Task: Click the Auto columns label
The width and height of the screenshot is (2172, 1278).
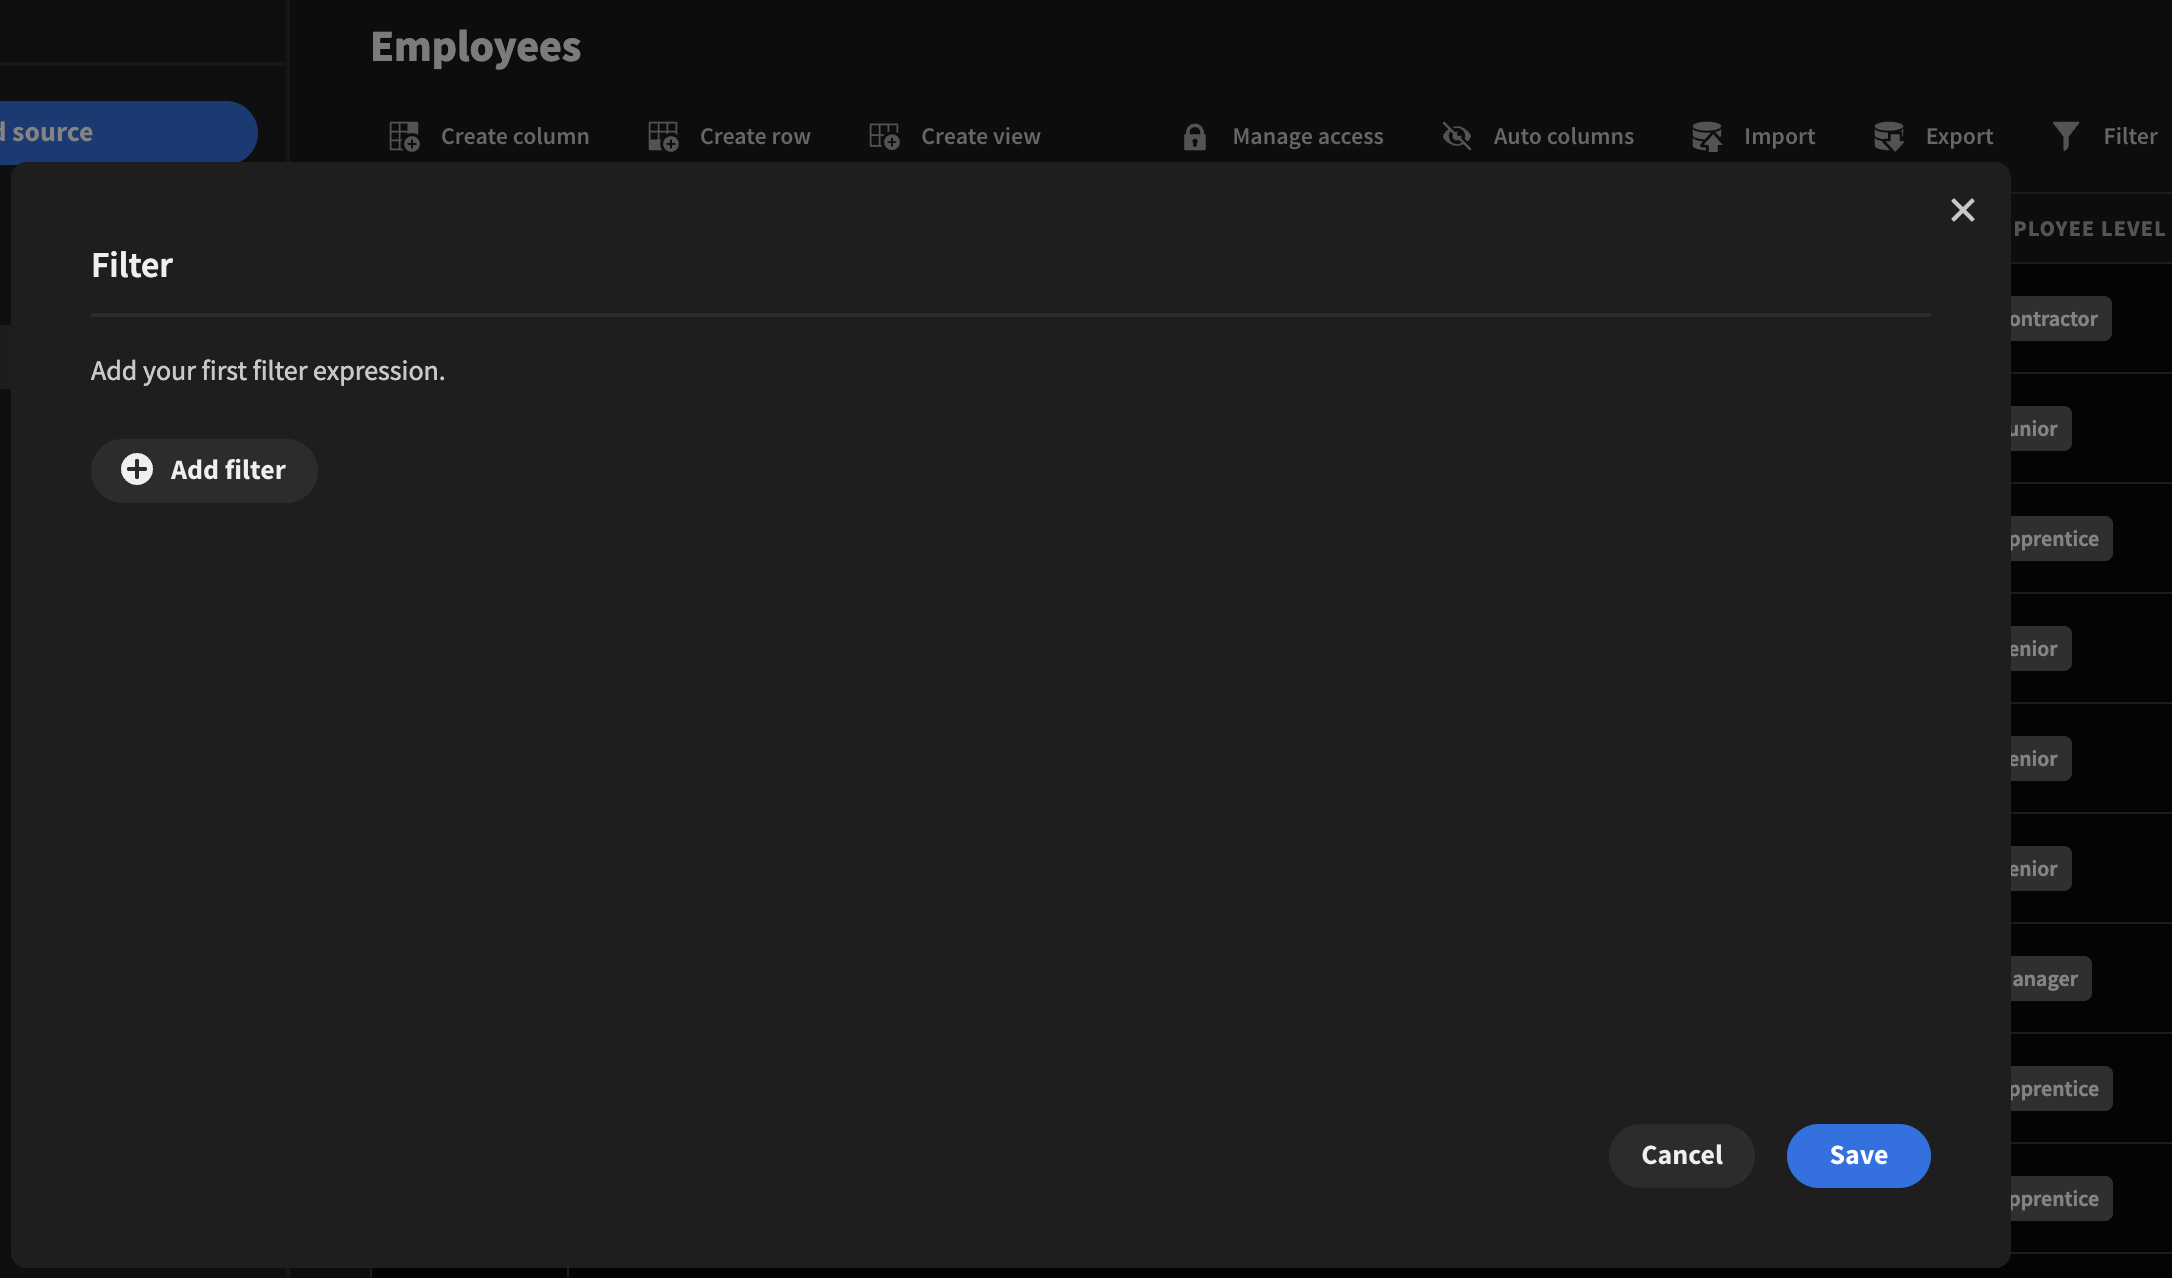Action: point(1563,136)
